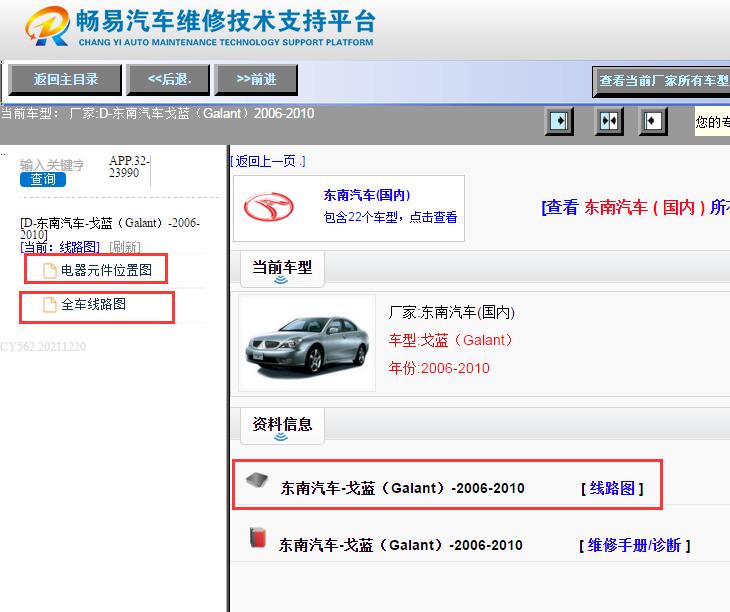Click 年份:2006-2010 text
This screenshot has height=612, width=730.
[x=439, y=368]
